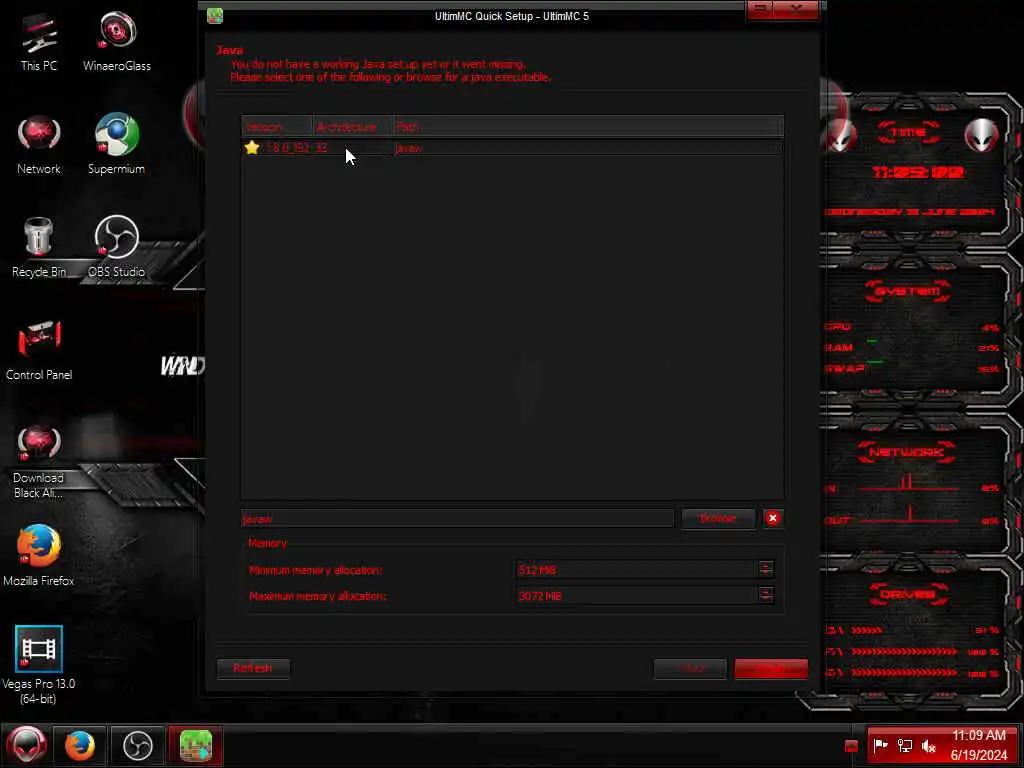
Task: Open This PC desktop icon
Action: (x=39, y=42)
